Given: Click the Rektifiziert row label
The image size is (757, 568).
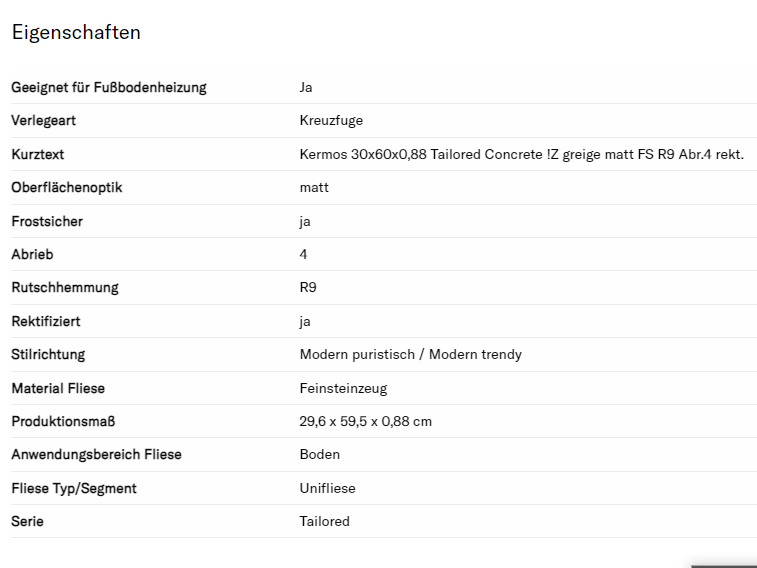Looking at the screenshot, I should [x=46, y=321].
